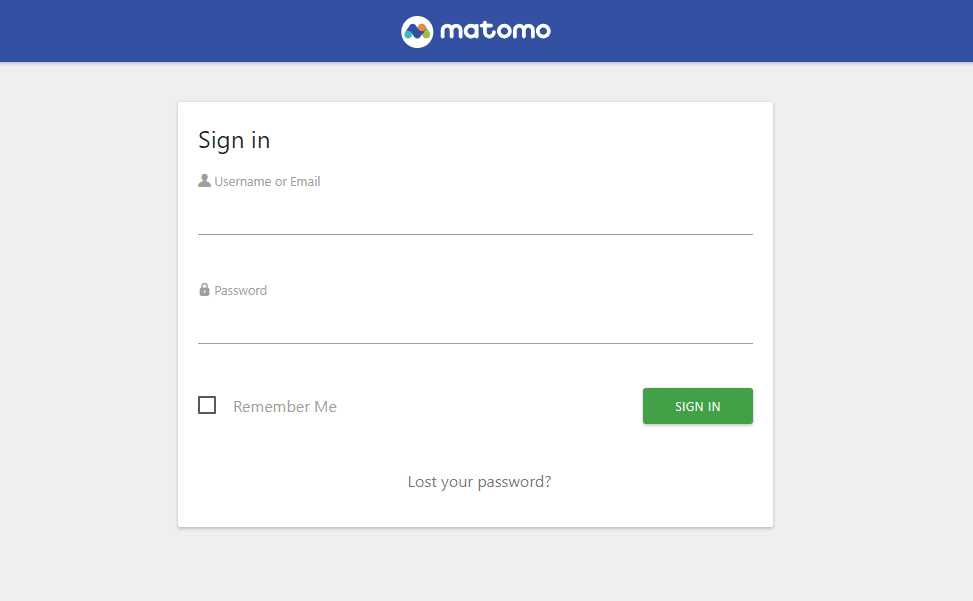Click the underline of Username field
The image size is (973, 601).
coord(475,234)
